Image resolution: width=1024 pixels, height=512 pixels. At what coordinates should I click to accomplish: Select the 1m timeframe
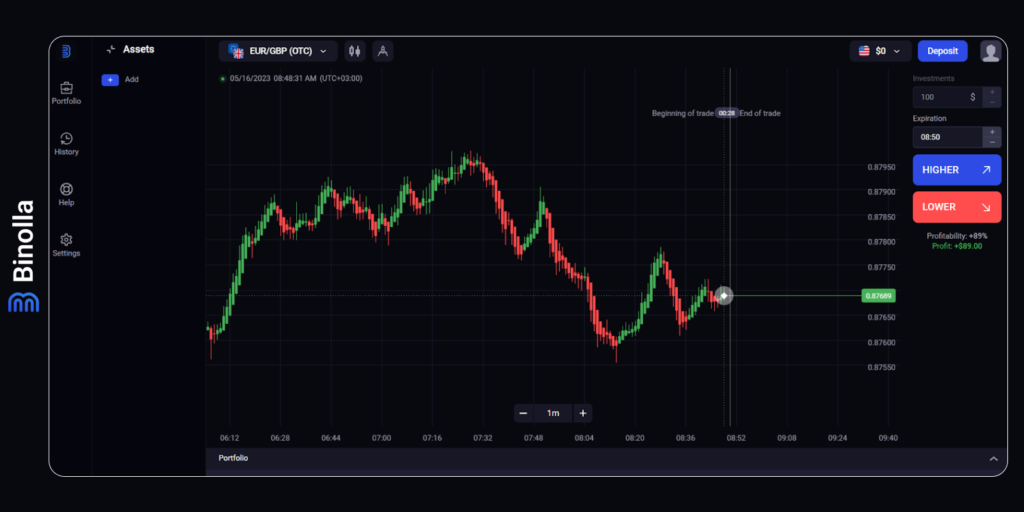(553, 413)
